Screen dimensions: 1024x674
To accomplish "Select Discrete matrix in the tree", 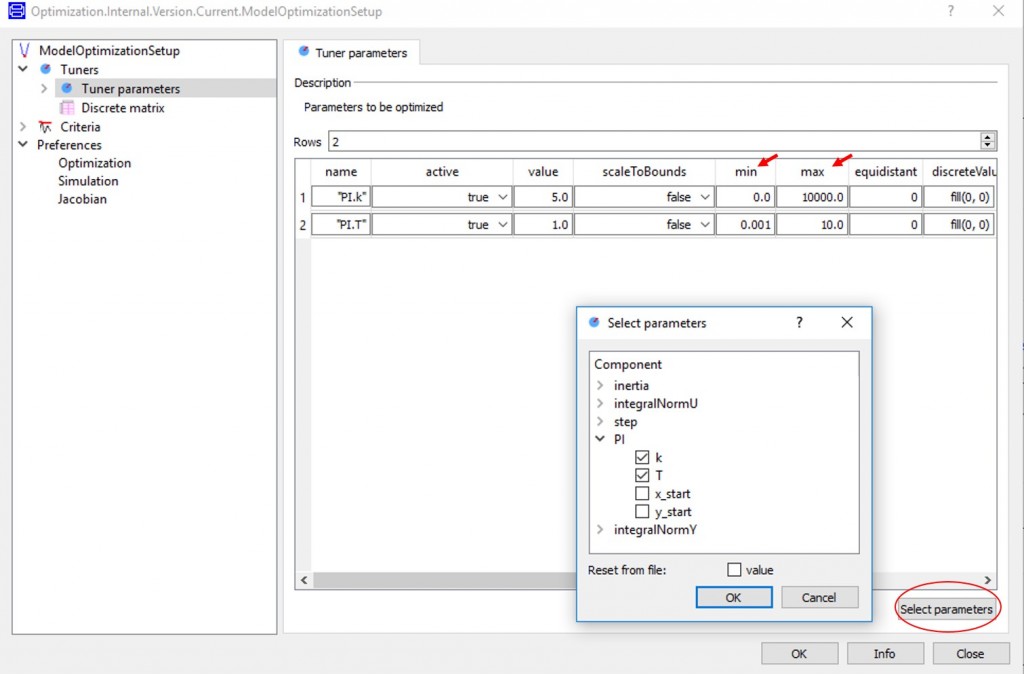I will click(x=123, y=108).
